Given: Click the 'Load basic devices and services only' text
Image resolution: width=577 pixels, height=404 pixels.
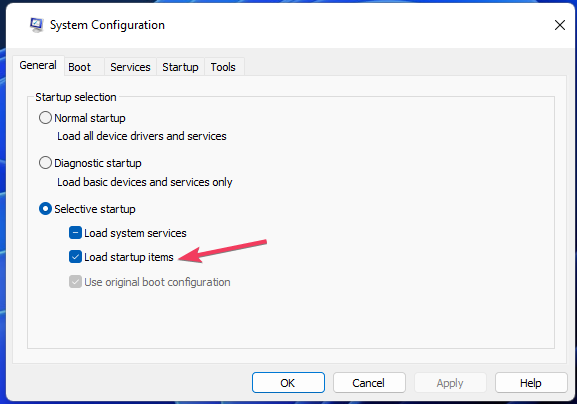Looking at the screenshot, I should [145, 182].
